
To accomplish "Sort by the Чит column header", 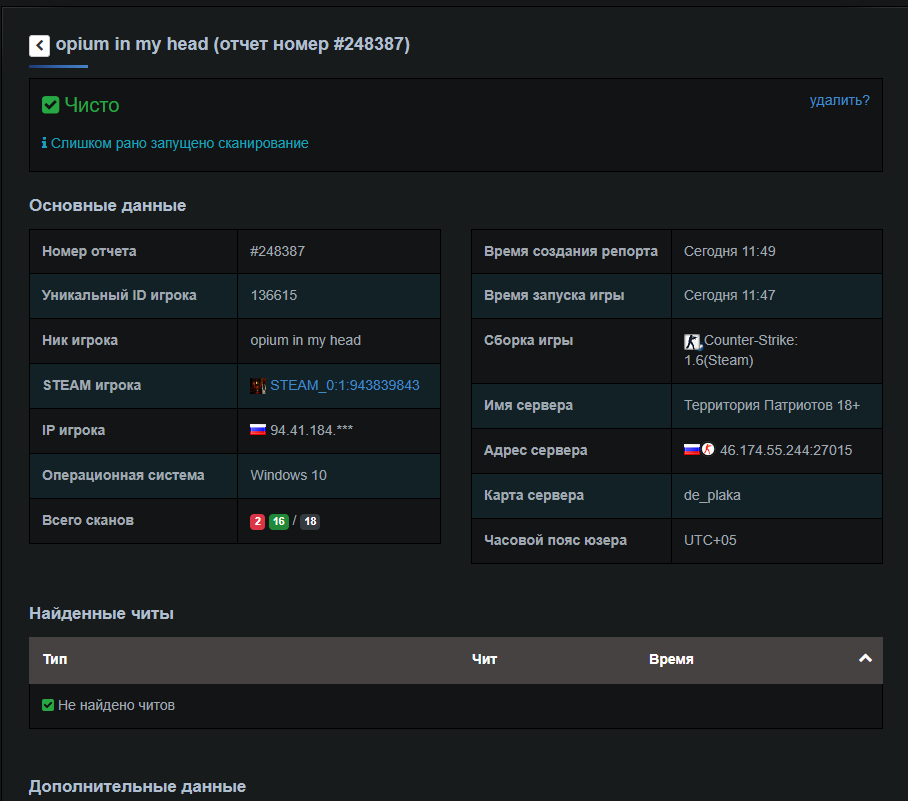I will point(484,660).
